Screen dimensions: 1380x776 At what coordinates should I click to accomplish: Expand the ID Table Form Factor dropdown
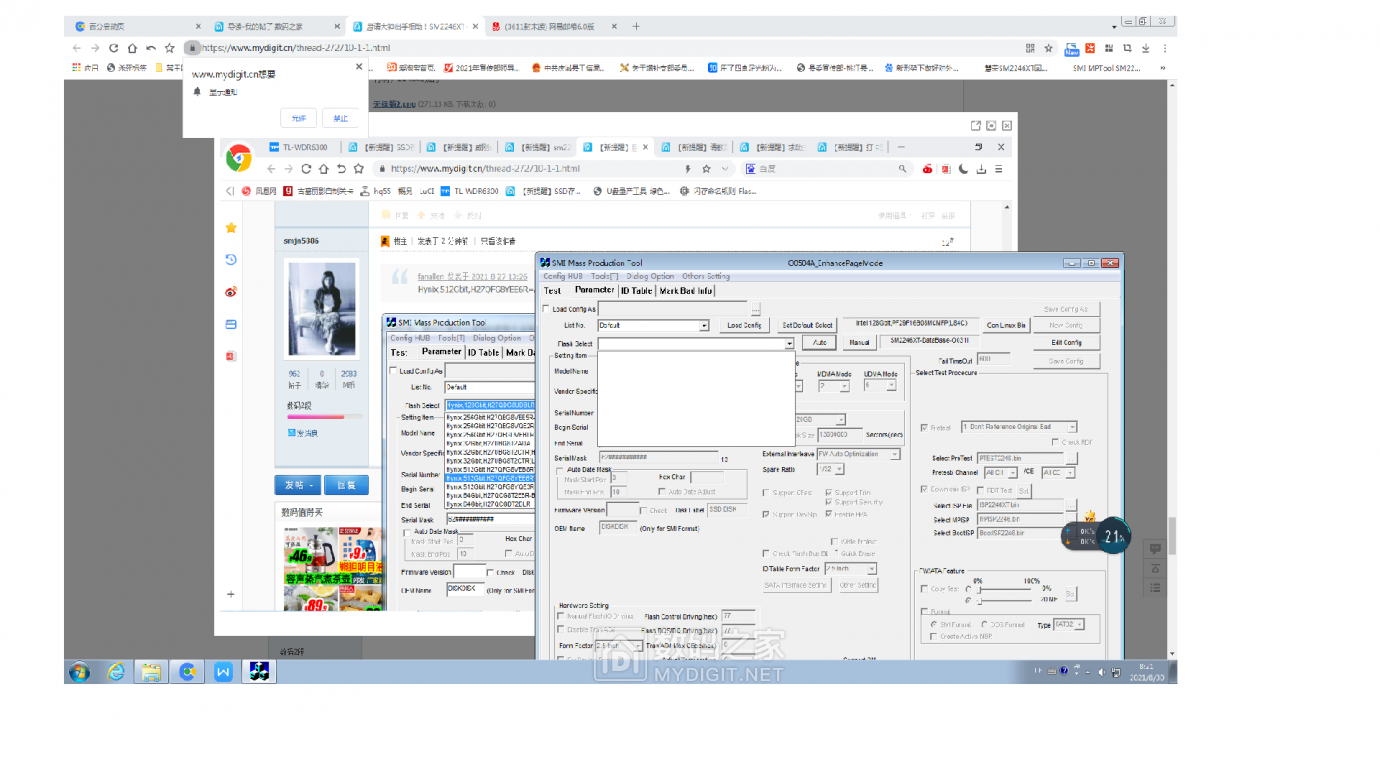(x=872, y=569)
